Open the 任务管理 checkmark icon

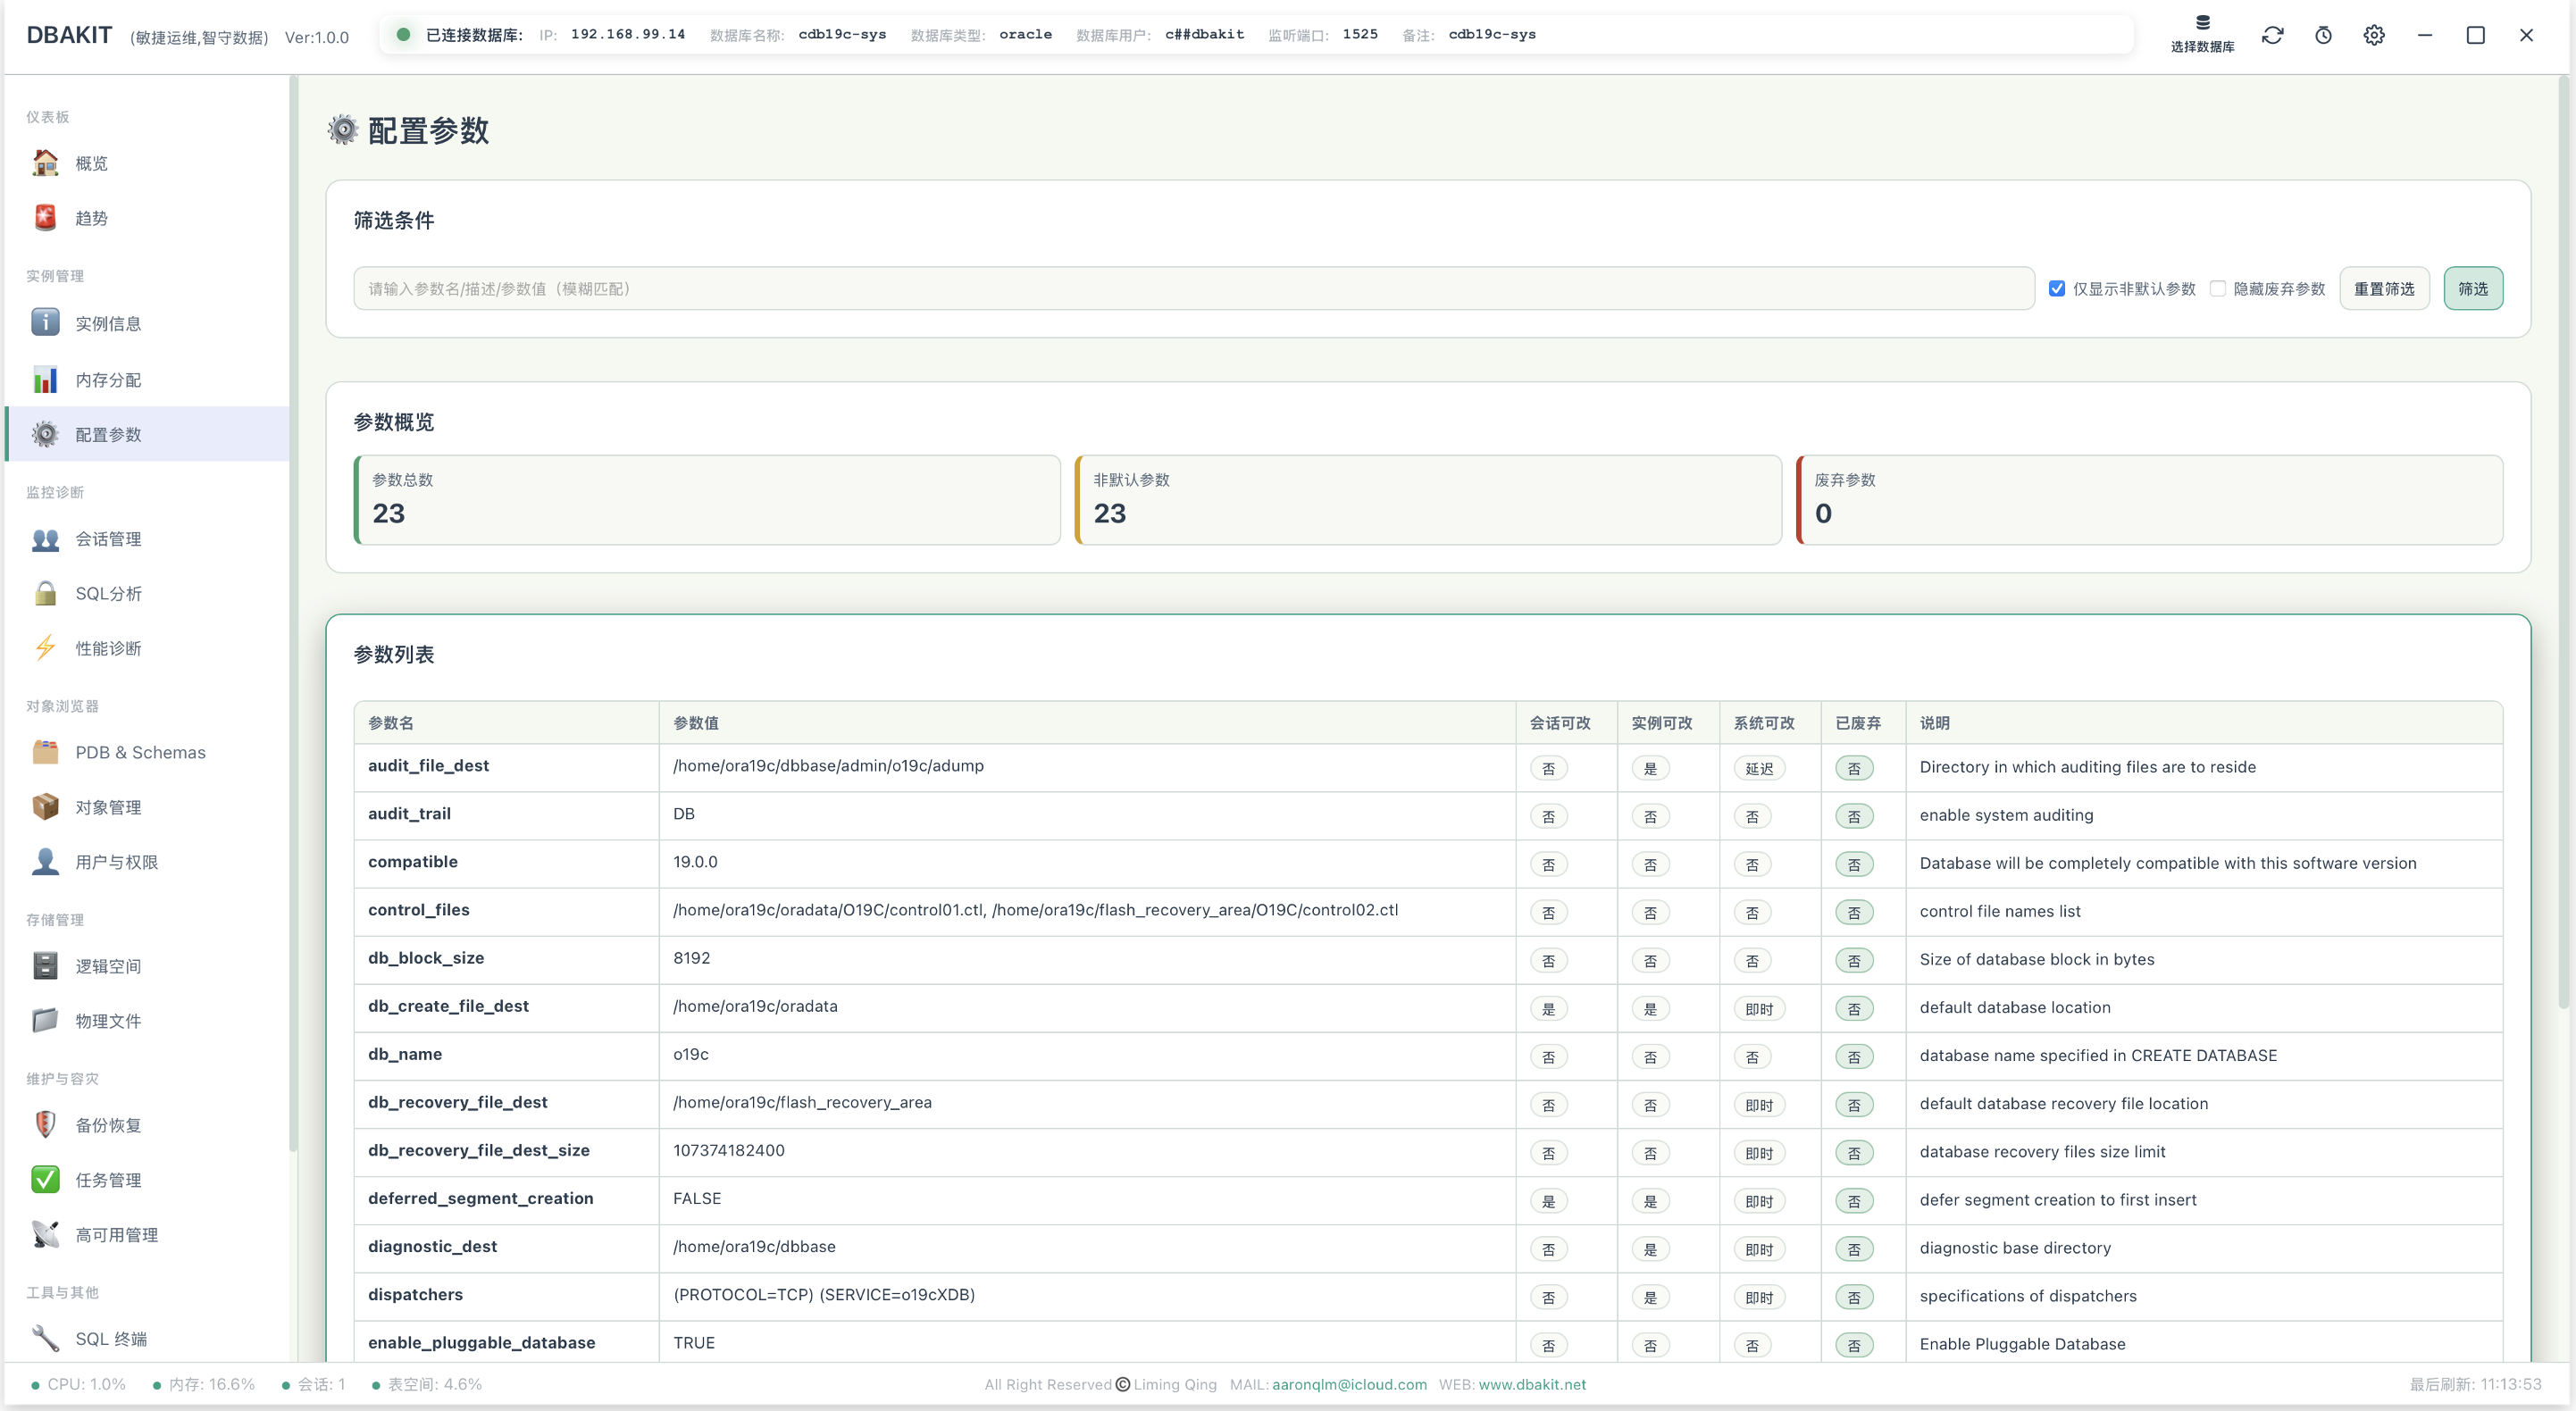click(45, 1180)
